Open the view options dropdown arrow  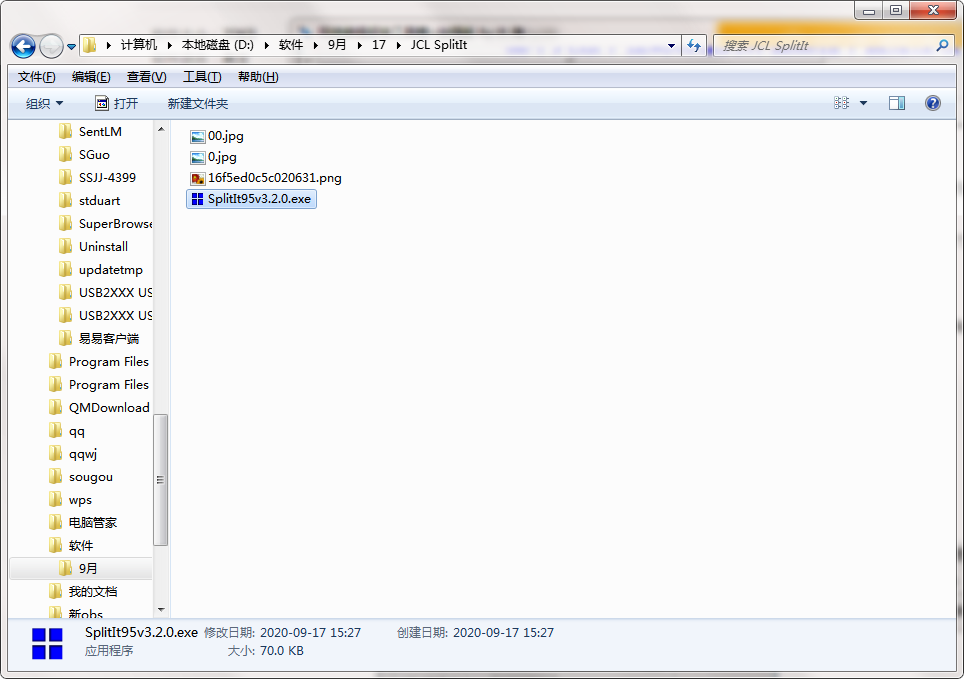pyautogui.click(x=863, y=103)
